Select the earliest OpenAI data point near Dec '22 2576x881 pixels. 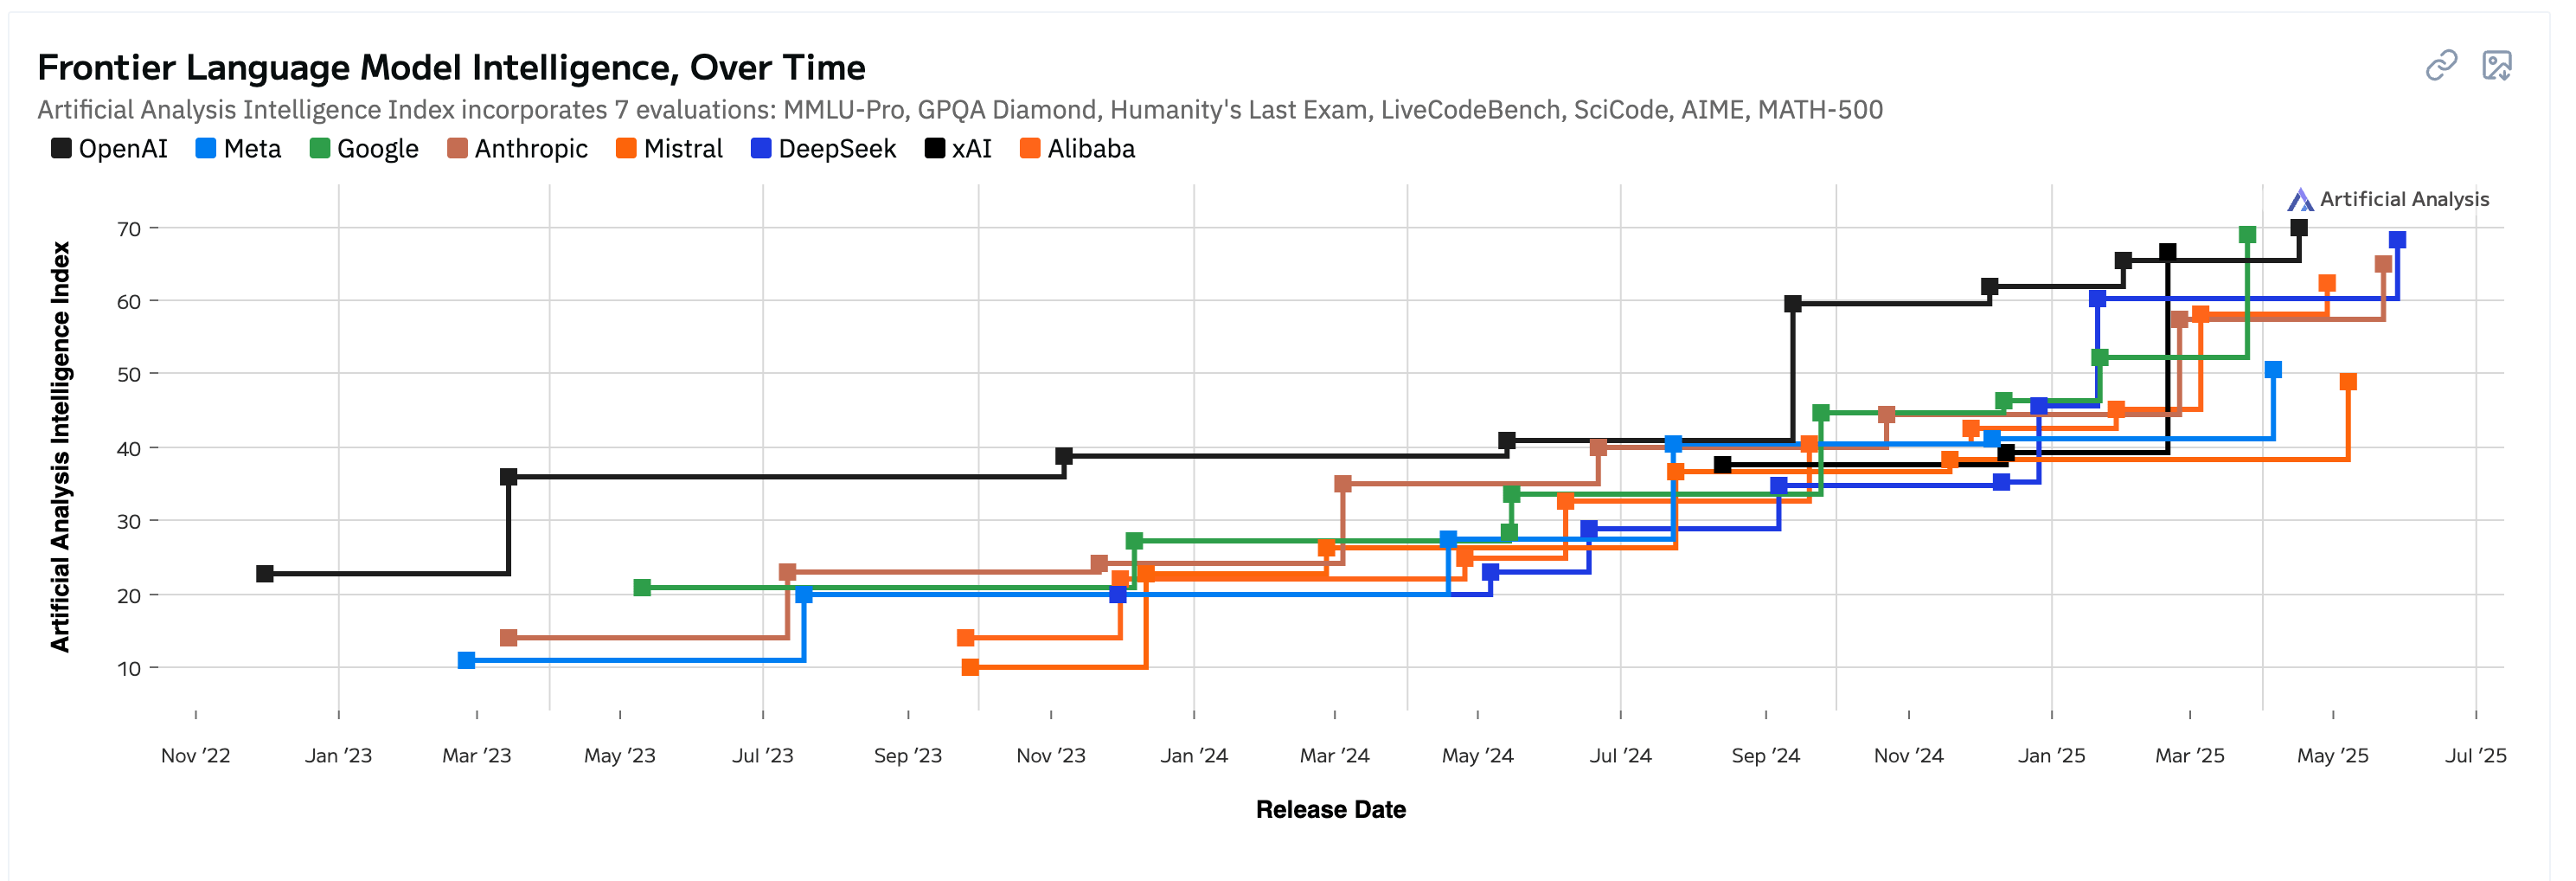[x=265, y=574]
